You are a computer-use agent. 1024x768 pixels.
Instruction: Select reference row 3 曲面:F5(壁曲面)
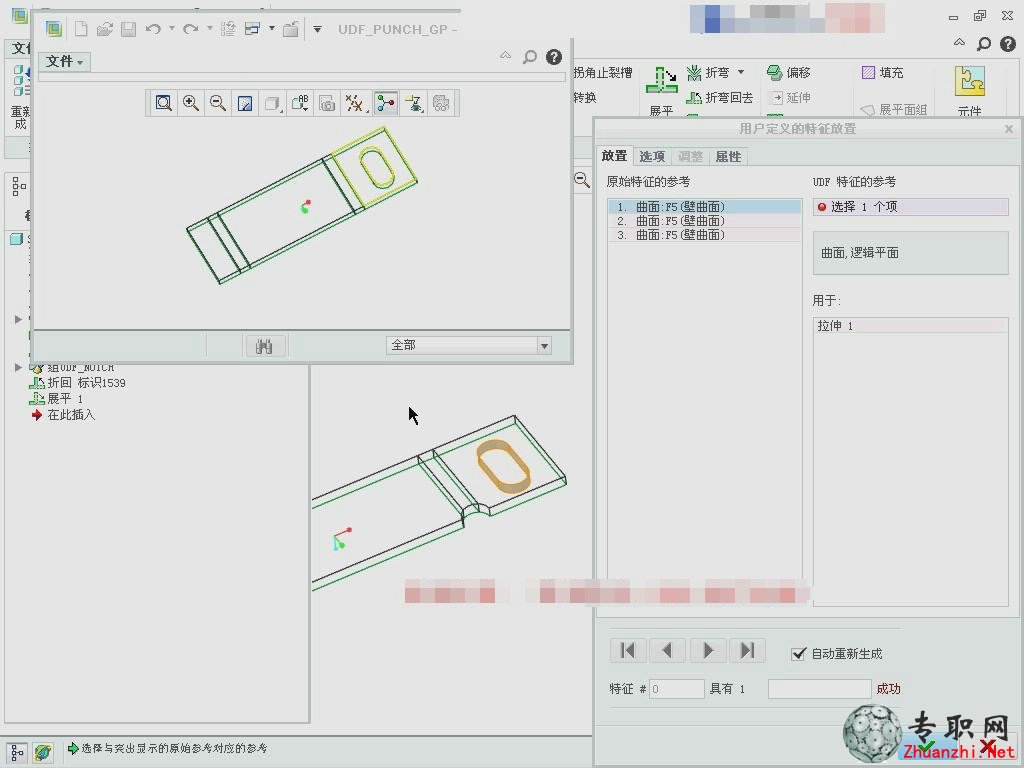705,234
